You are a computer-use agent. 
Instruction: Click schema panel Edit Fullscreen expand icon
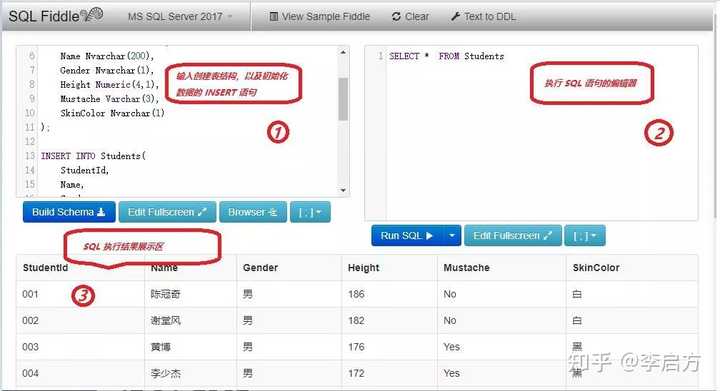pos(202,212)
